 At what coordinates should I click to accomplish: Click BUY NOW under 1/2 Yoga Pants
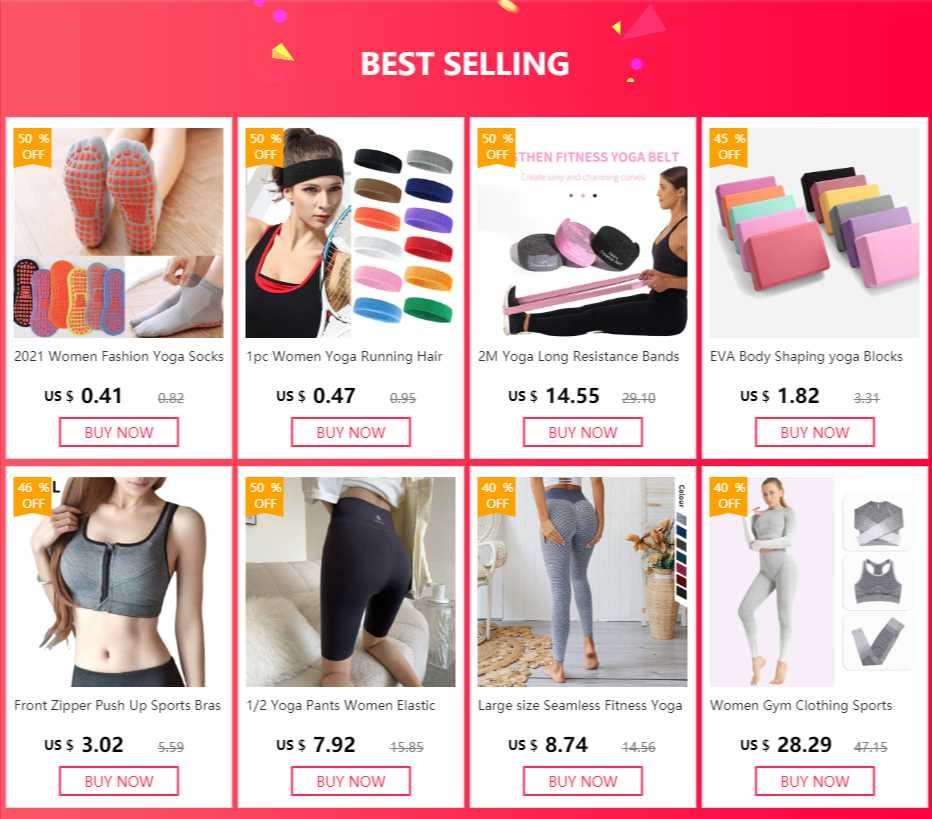coord(351,781)
